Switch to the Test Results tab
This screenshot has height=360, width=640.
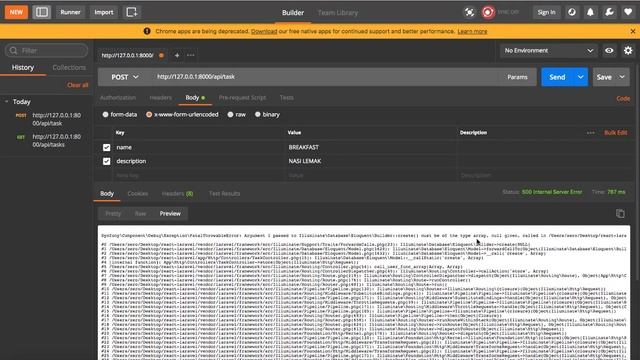pos(224,193)
